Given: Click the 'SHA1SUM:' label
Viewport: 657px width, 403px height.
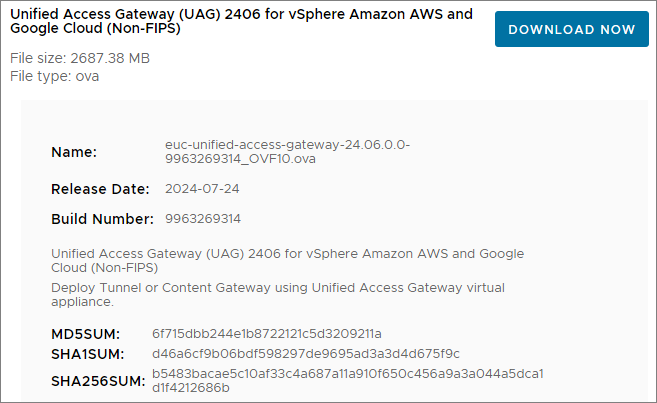Looking at the screenshot, I should [x=87, y=354].
